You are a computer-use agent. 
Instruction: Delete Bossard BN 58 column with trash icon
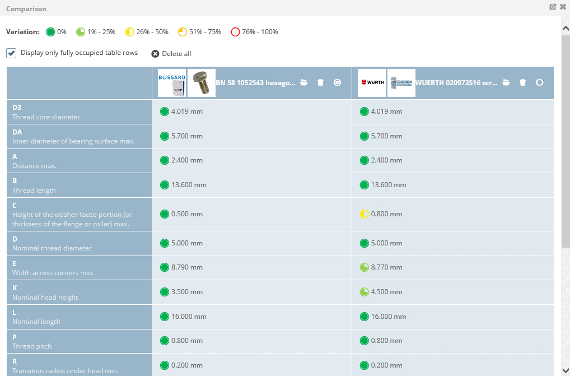[x=320, y=83]
